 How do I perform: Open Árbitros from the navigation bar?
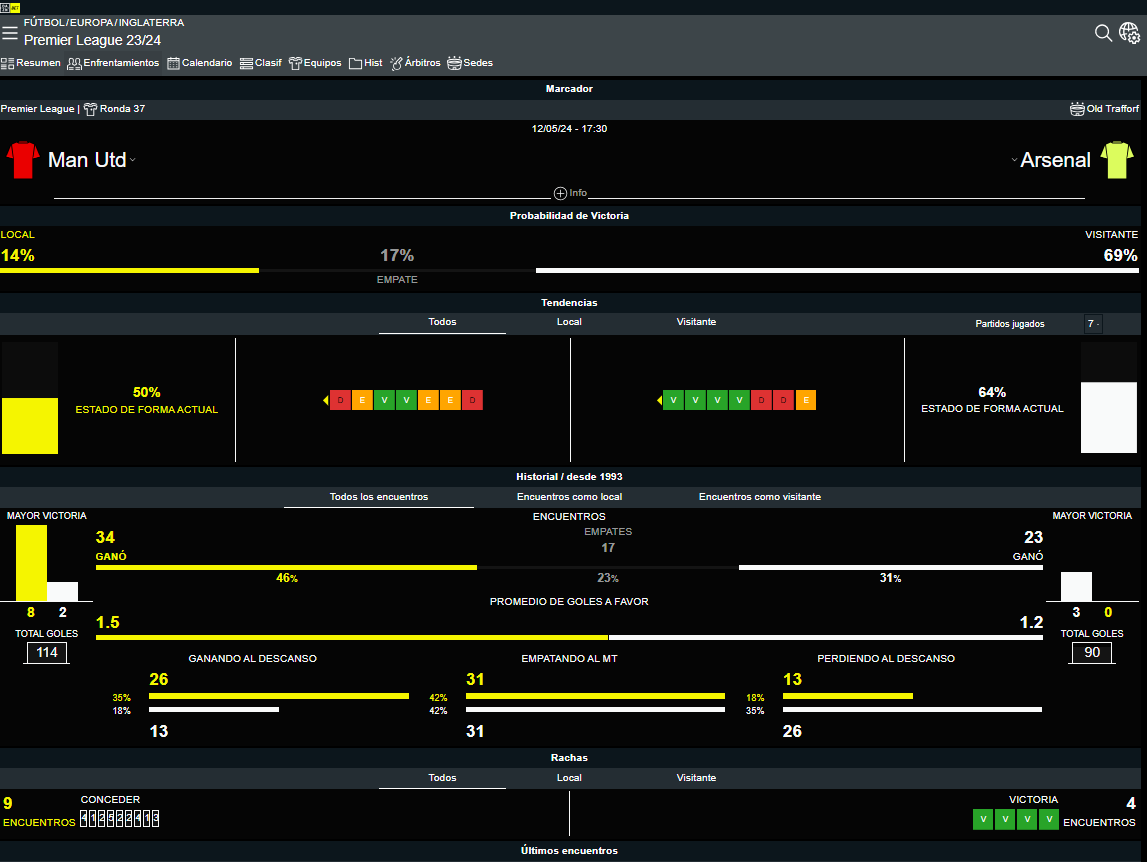click(415, 63)
